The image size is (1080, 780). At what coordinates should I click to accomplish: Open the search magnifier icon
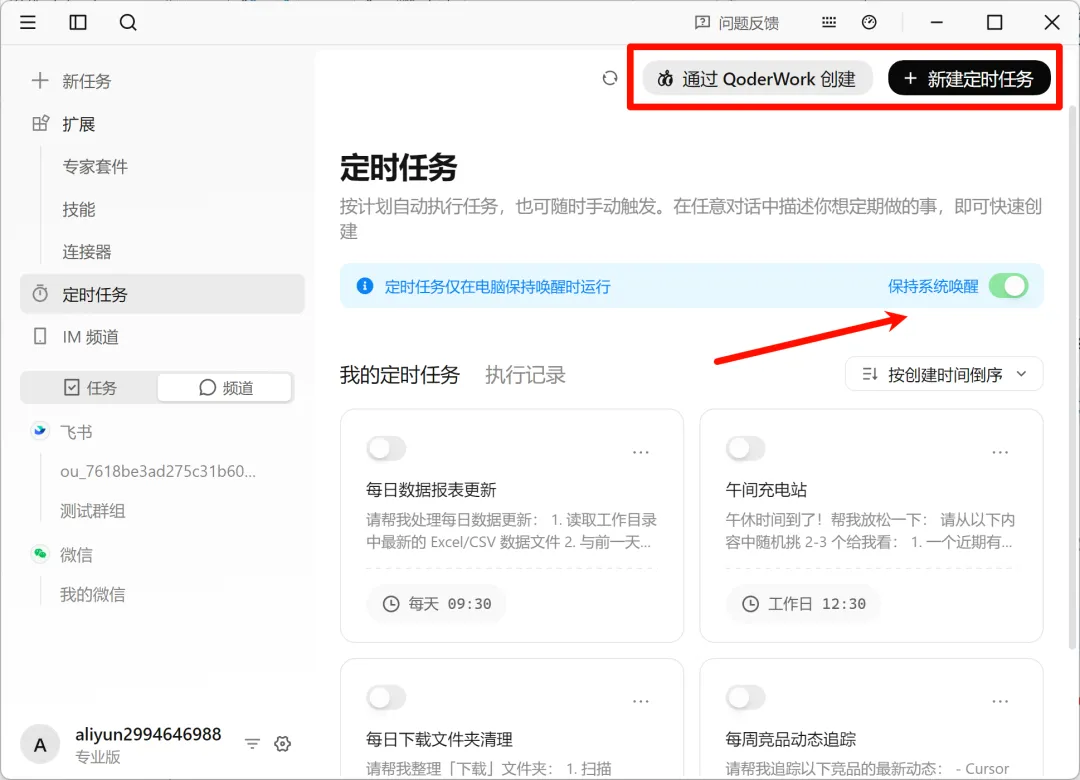click(128, 23)
